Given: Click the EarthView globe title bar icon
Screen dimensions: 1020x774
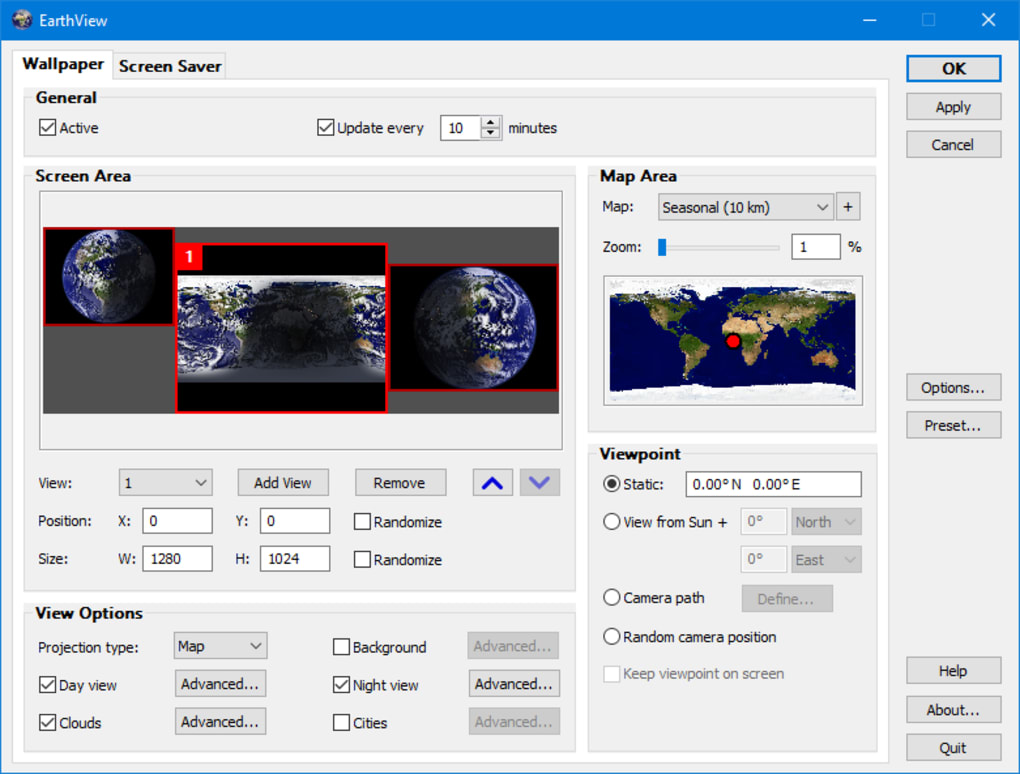Looking at the screenshot, I should tap(22, 20).
